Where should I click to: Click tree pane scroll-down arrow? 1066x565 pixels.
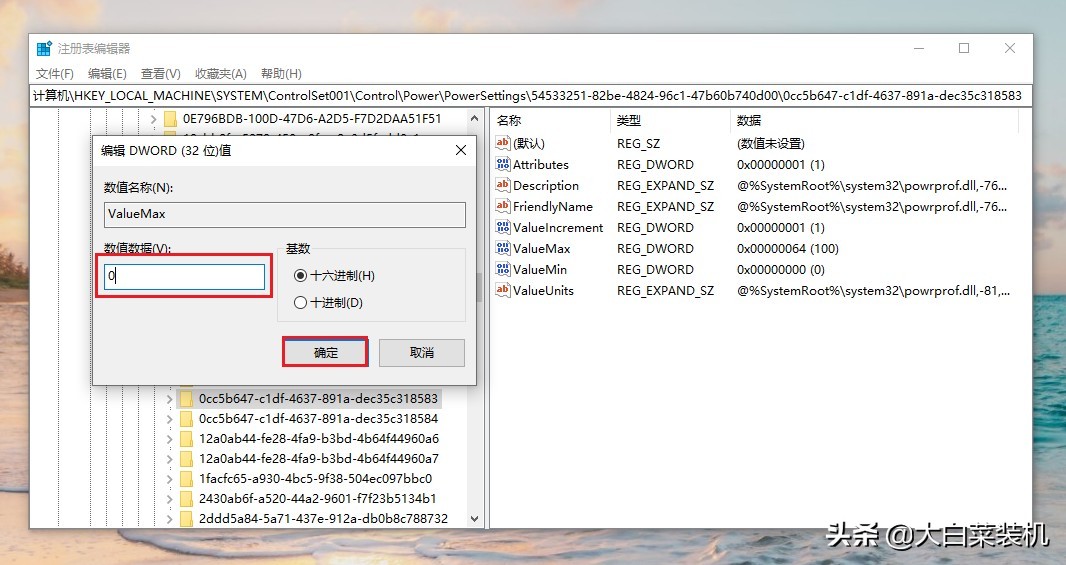coord(475,519)
